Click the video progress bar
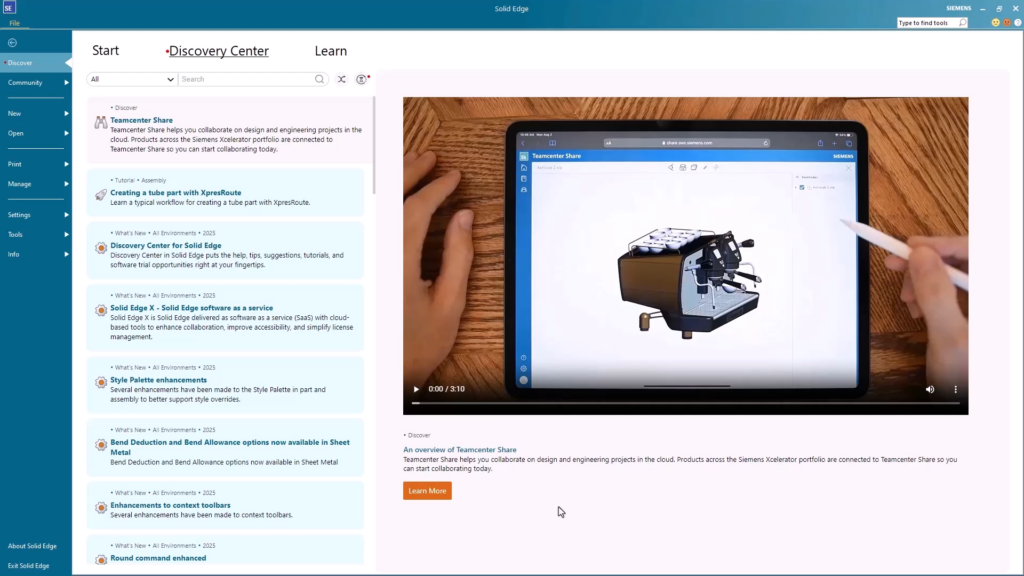The height and width of the screenshot is (576, 1024). [x=685, y=403]
